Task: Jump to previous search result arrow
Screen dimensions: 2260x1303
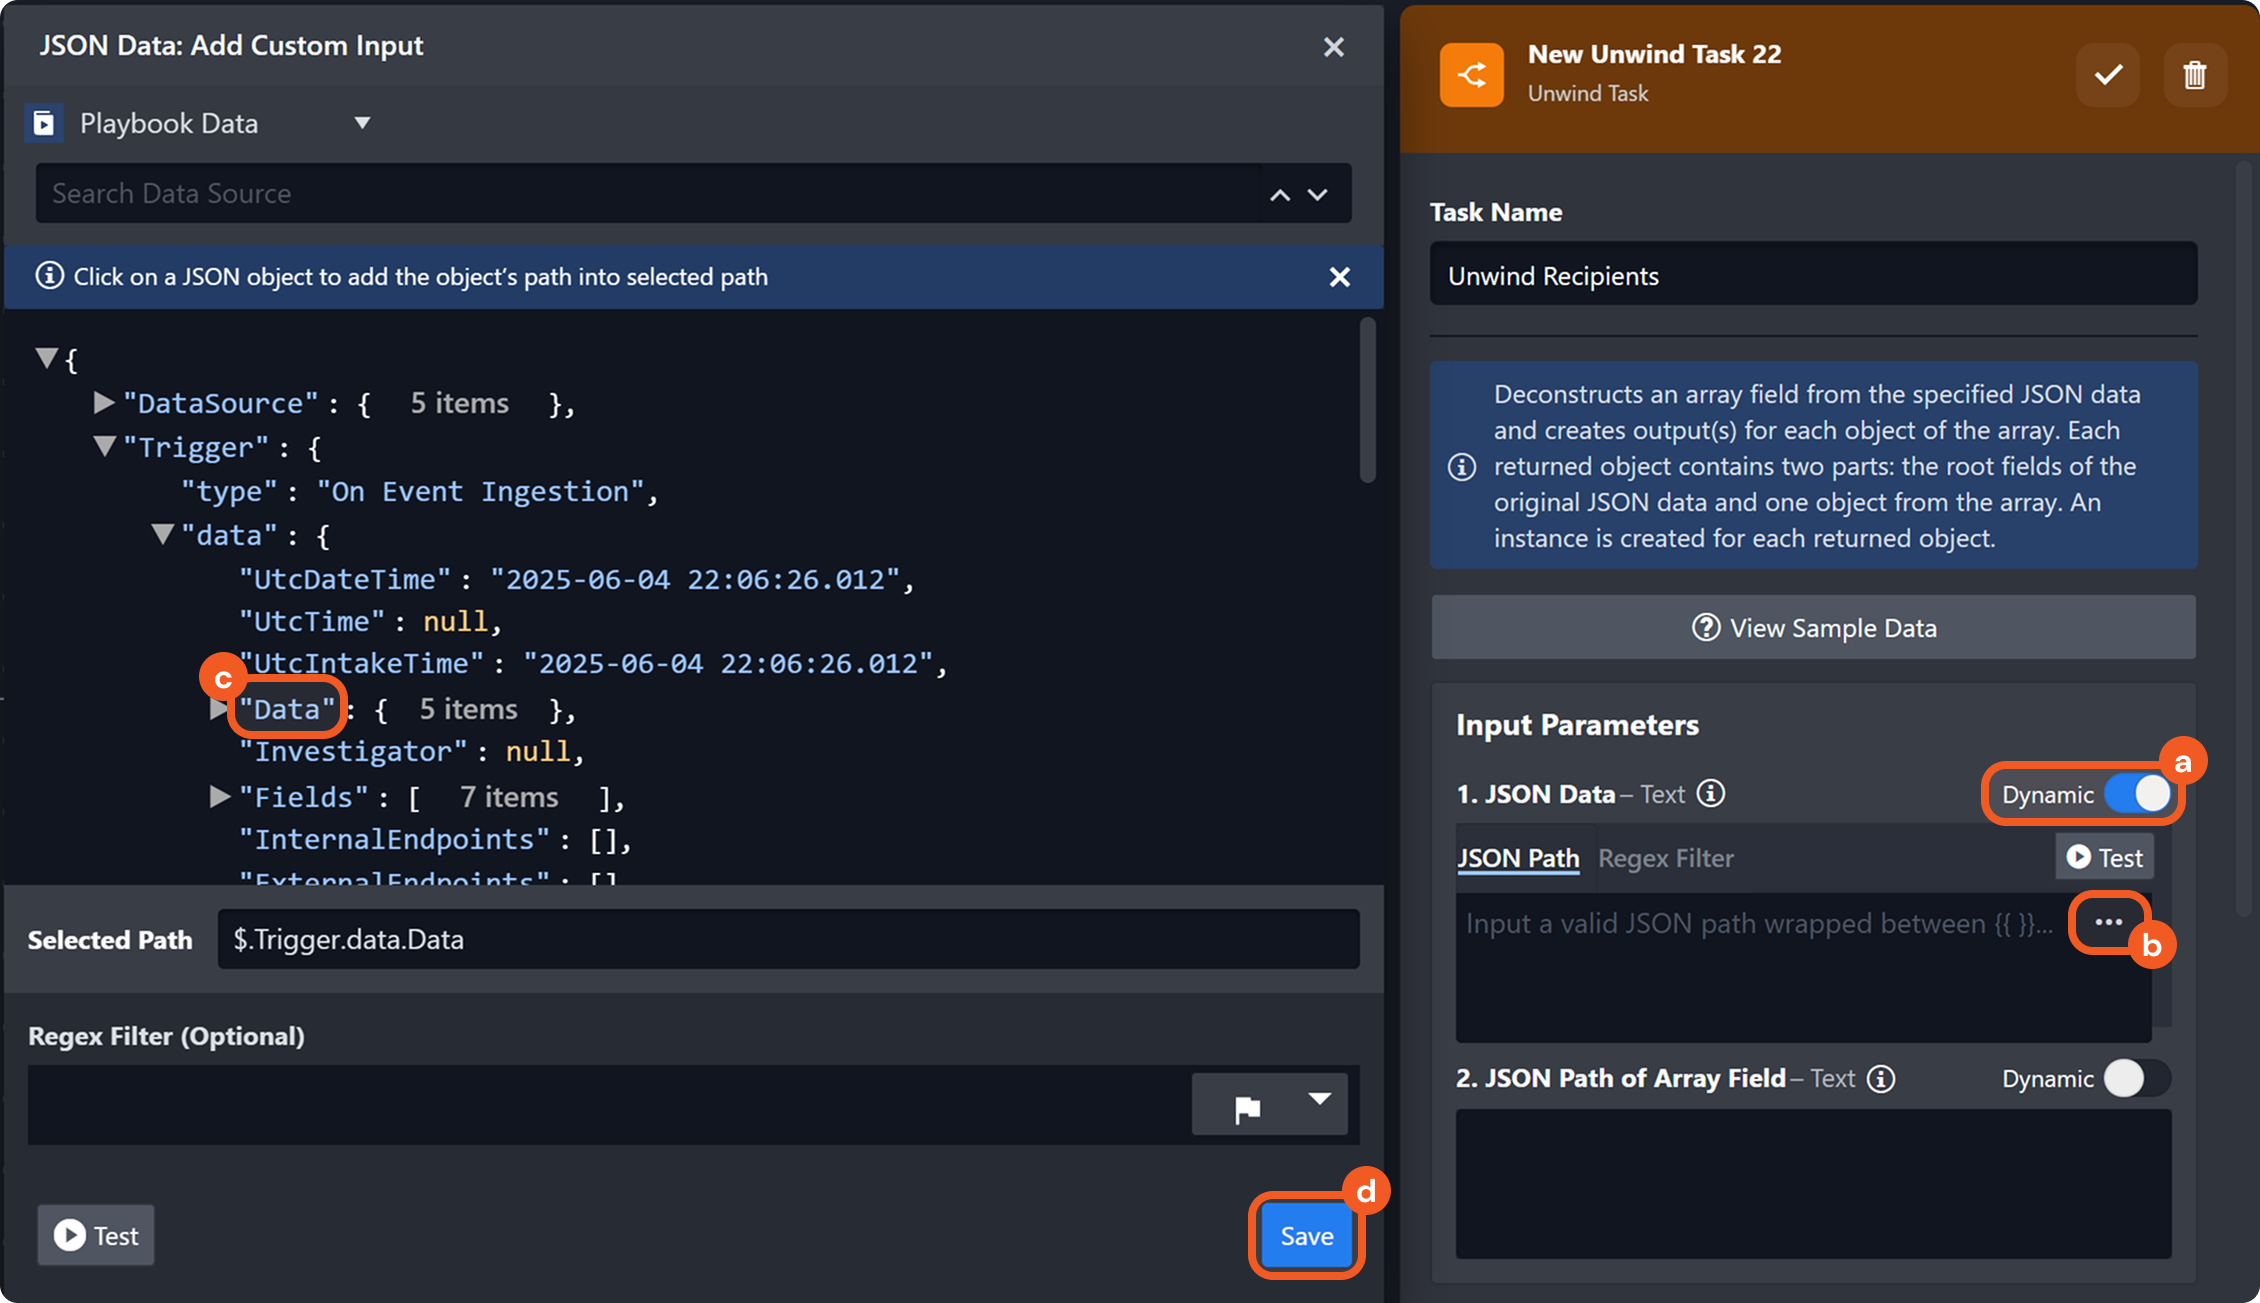Action: [x=1280, y=195]
